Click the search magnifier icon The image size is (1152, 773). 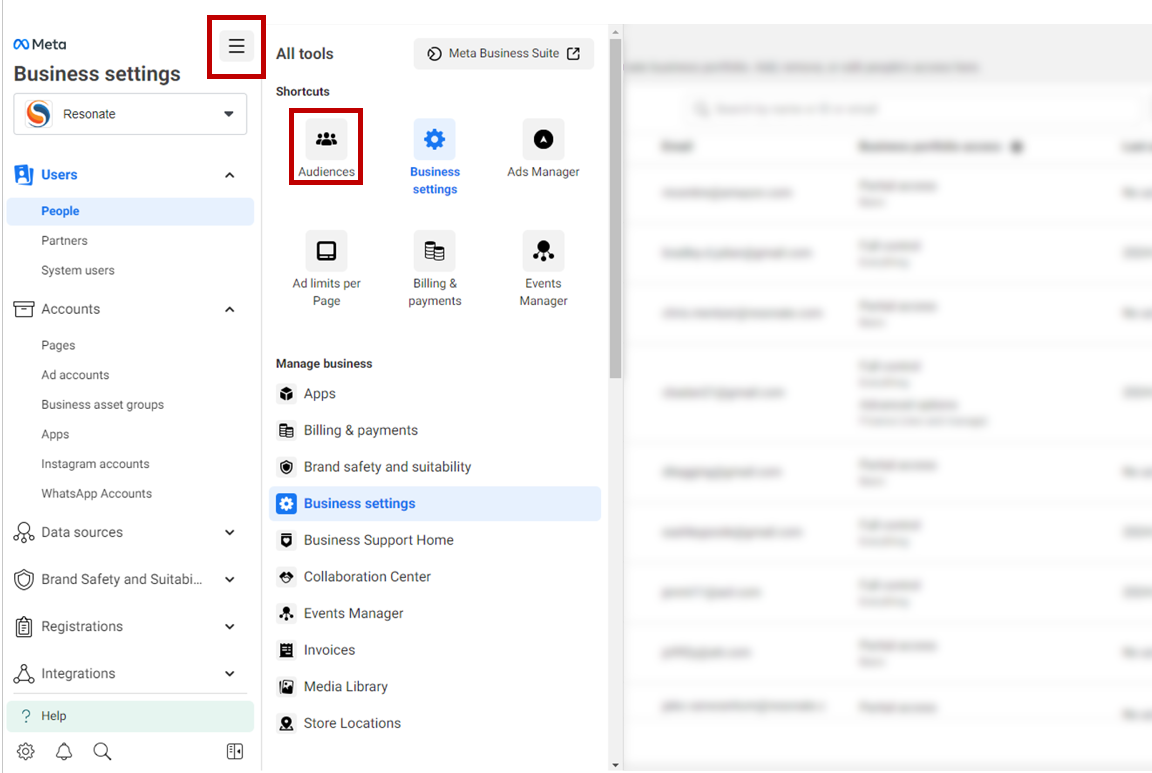coord(102,751)
